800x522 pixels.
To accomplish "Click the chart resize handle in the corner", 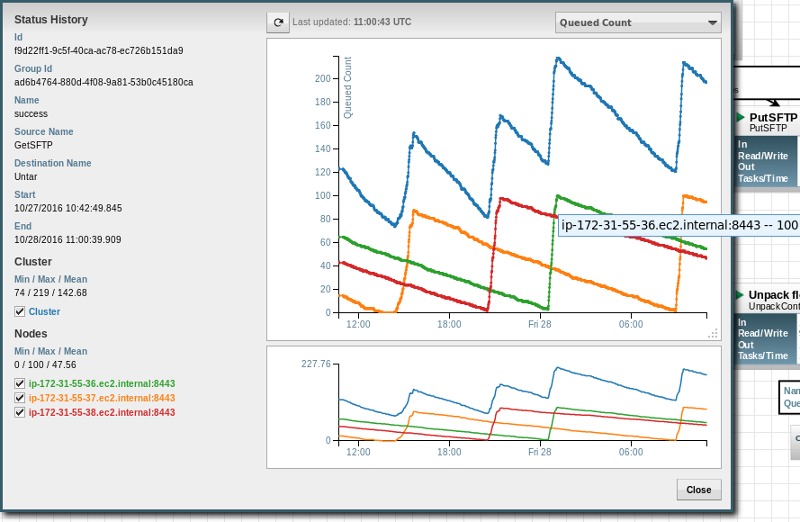I will tap(713, 332).
